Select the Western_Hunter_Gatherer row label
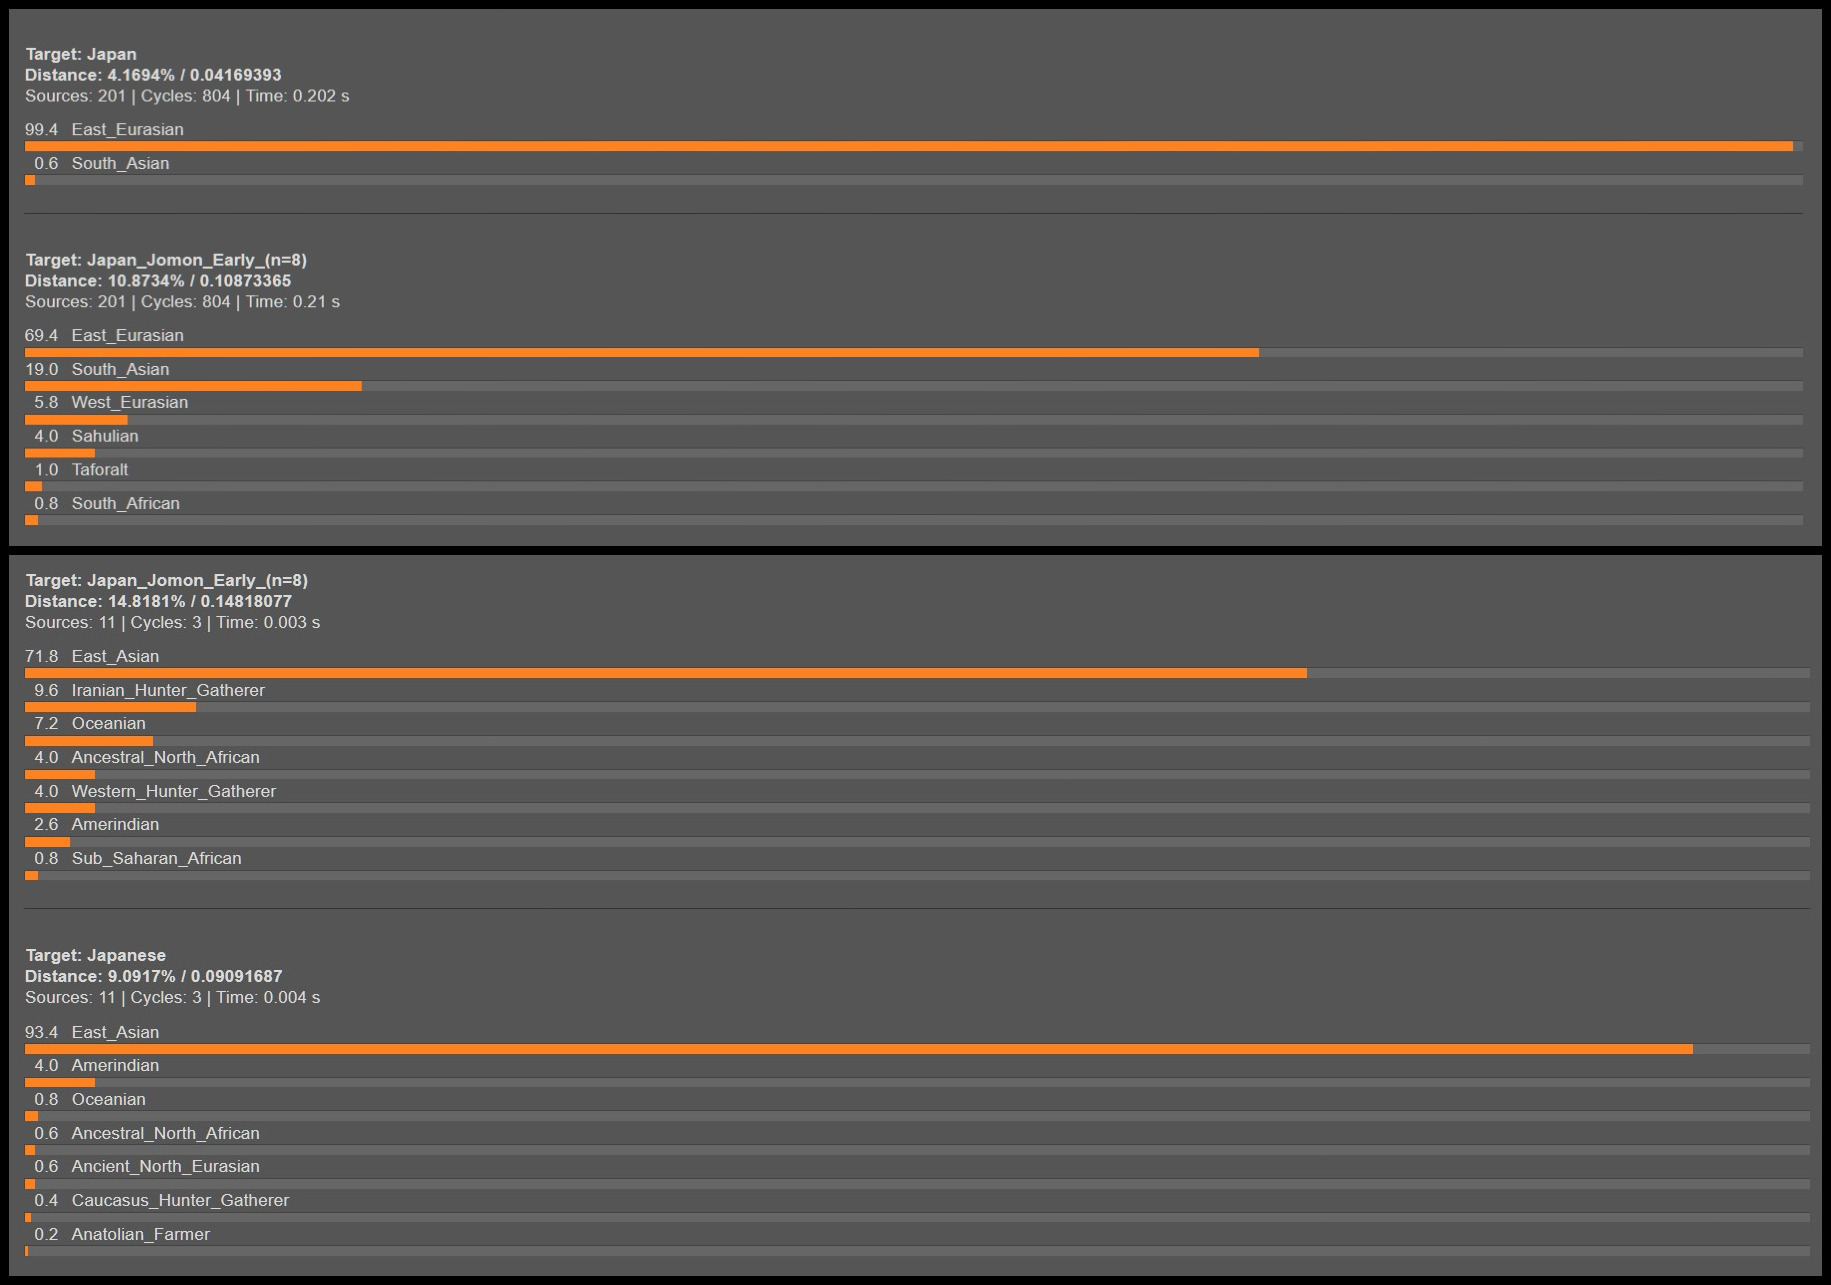The image size is (1831, 1285). [174, 791]
